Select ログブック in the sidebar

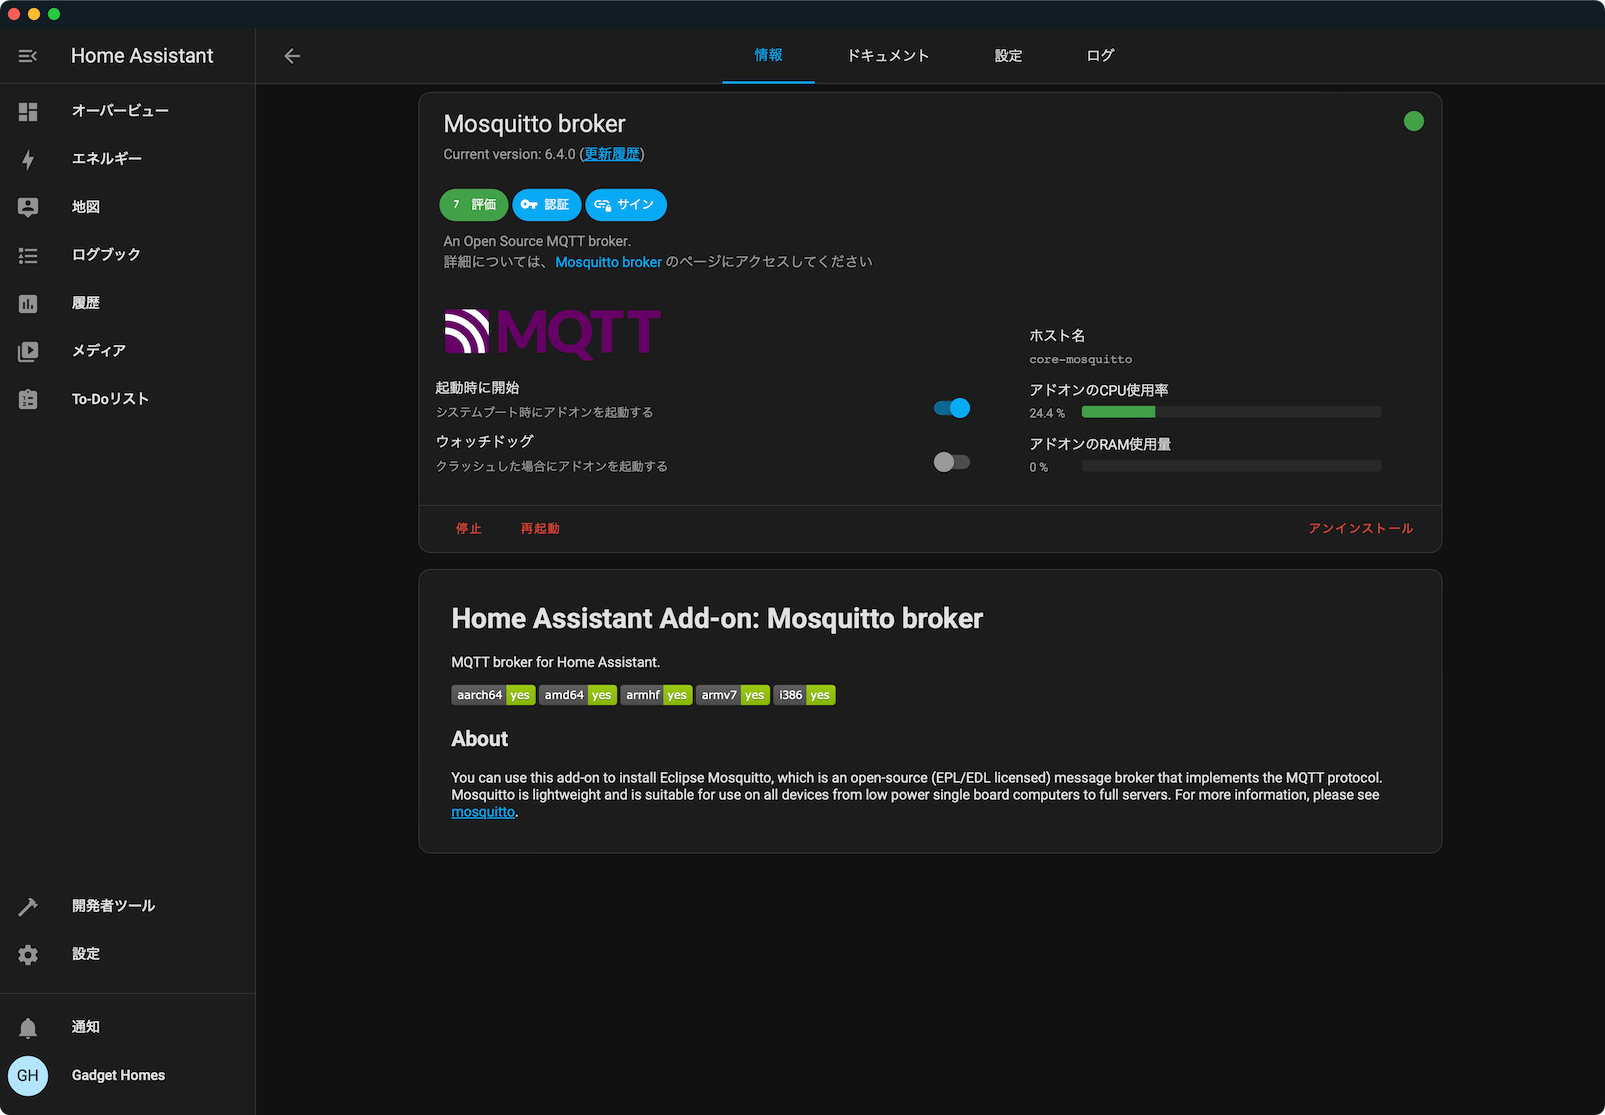click(x=128, y=255)
